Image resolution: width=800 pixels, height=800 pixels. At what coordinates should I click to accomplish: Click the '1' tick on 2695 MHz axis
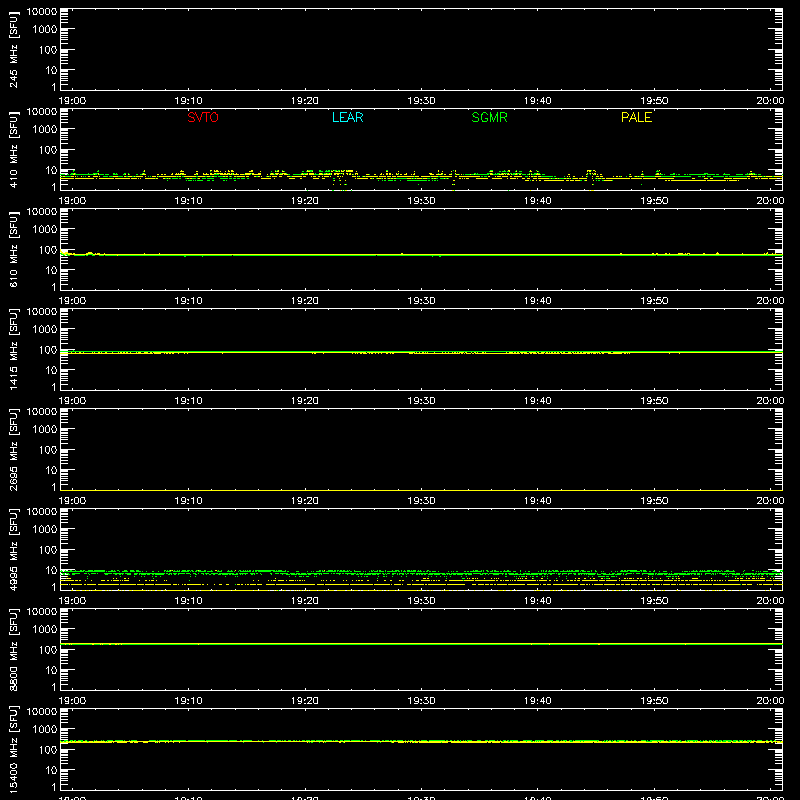[x=54, y=487]
